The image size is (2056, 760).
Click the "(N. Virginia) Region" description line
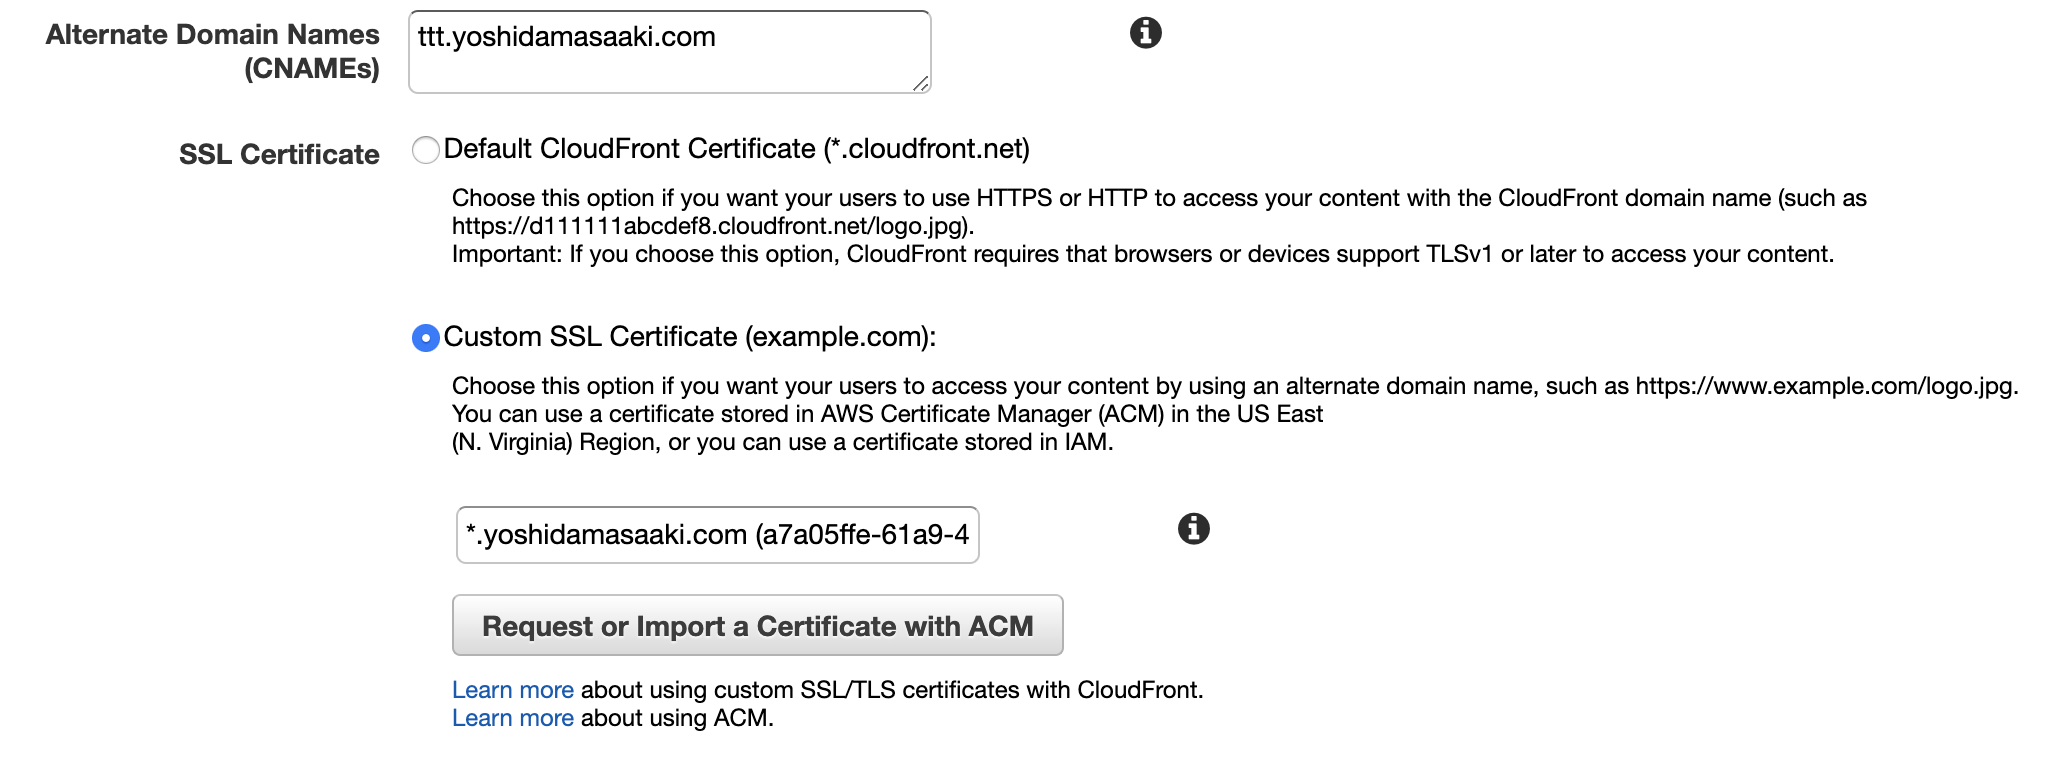point(782,442)
